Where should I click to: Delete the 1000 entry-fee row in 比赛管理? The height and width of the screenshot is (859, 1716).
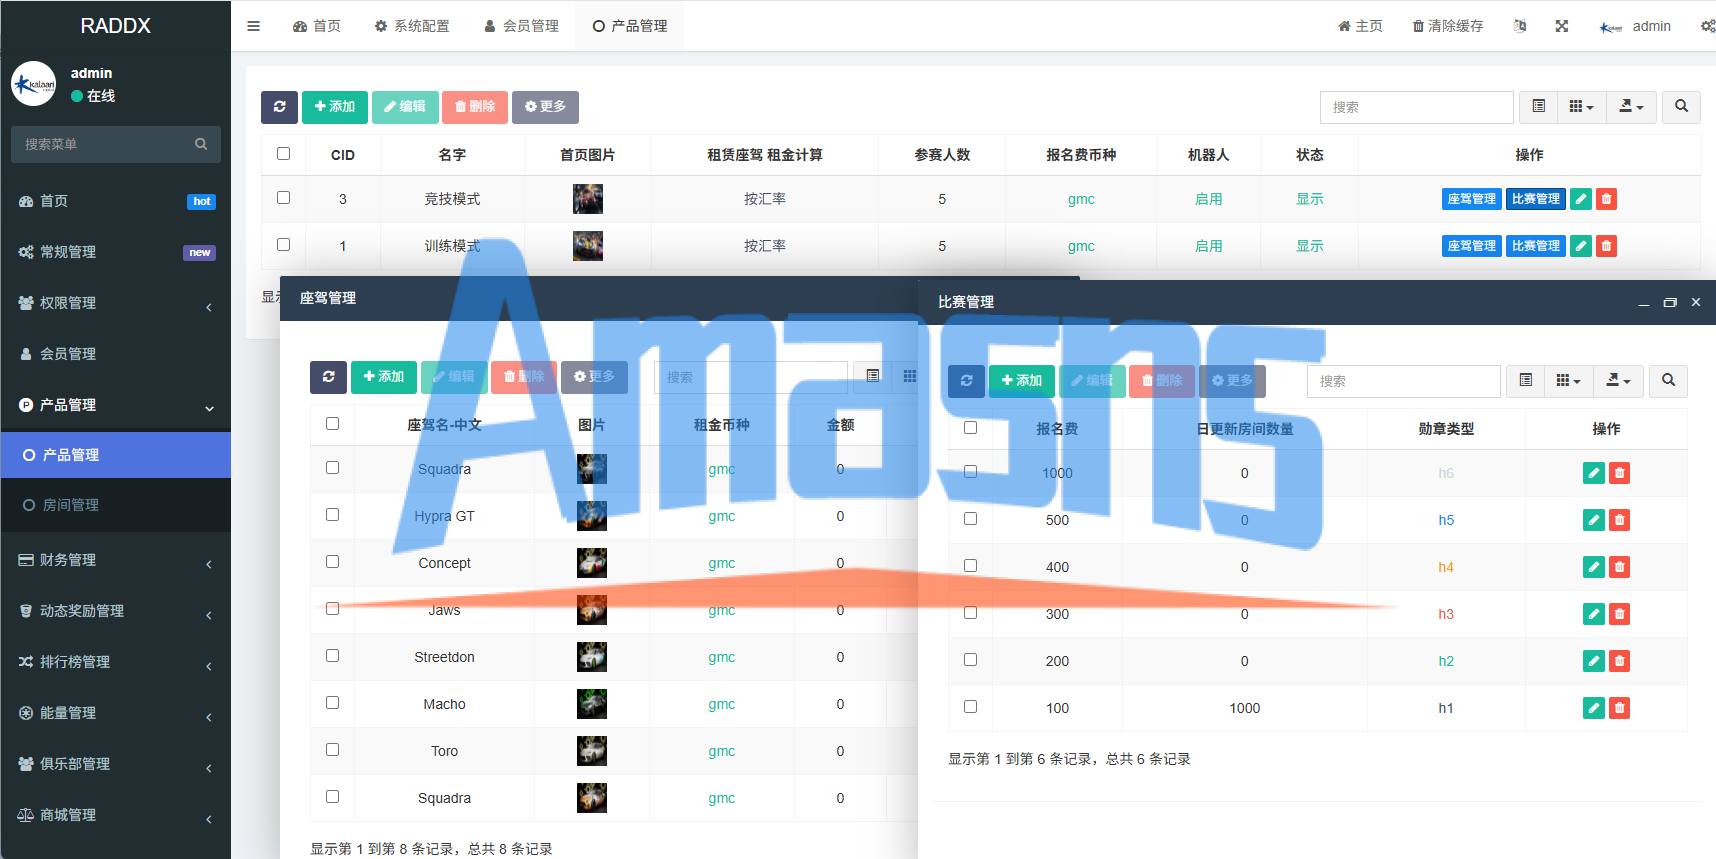click(x=1619, y=473)
